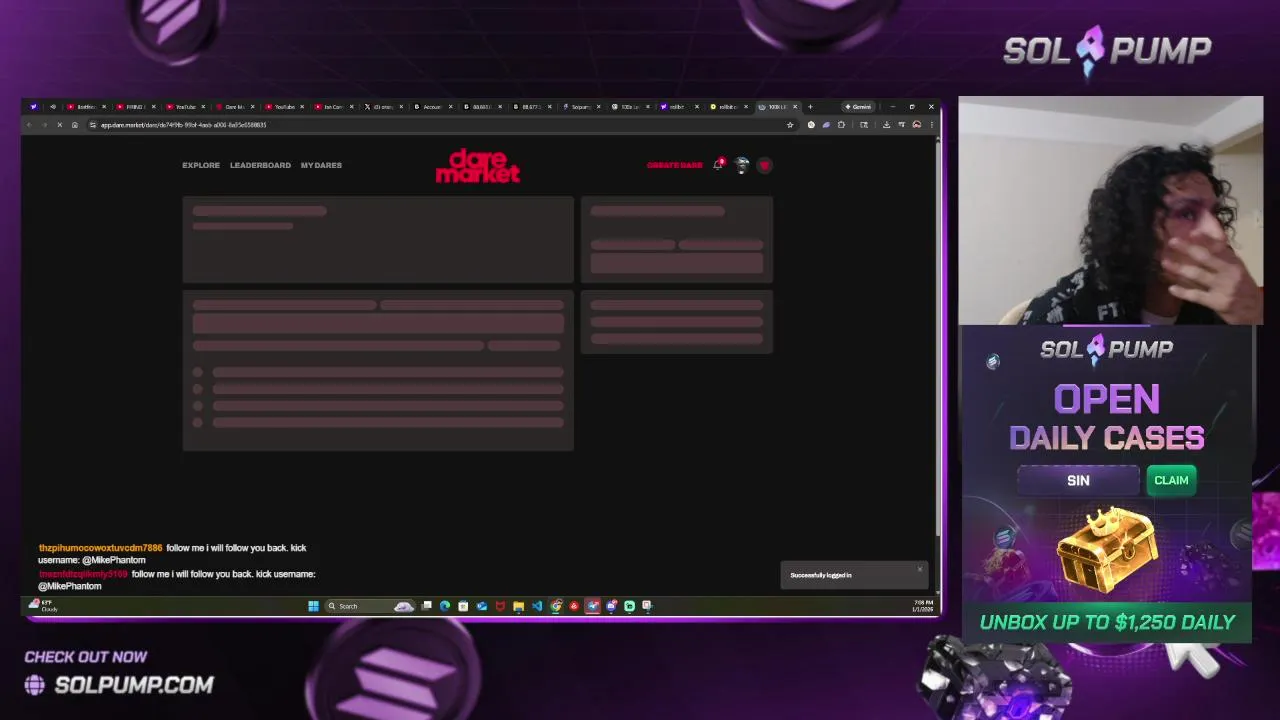This screenshot has width=1280, height=720.
Task: Open the notifications bell on Dare Market
Action: [x=718, y=165]
